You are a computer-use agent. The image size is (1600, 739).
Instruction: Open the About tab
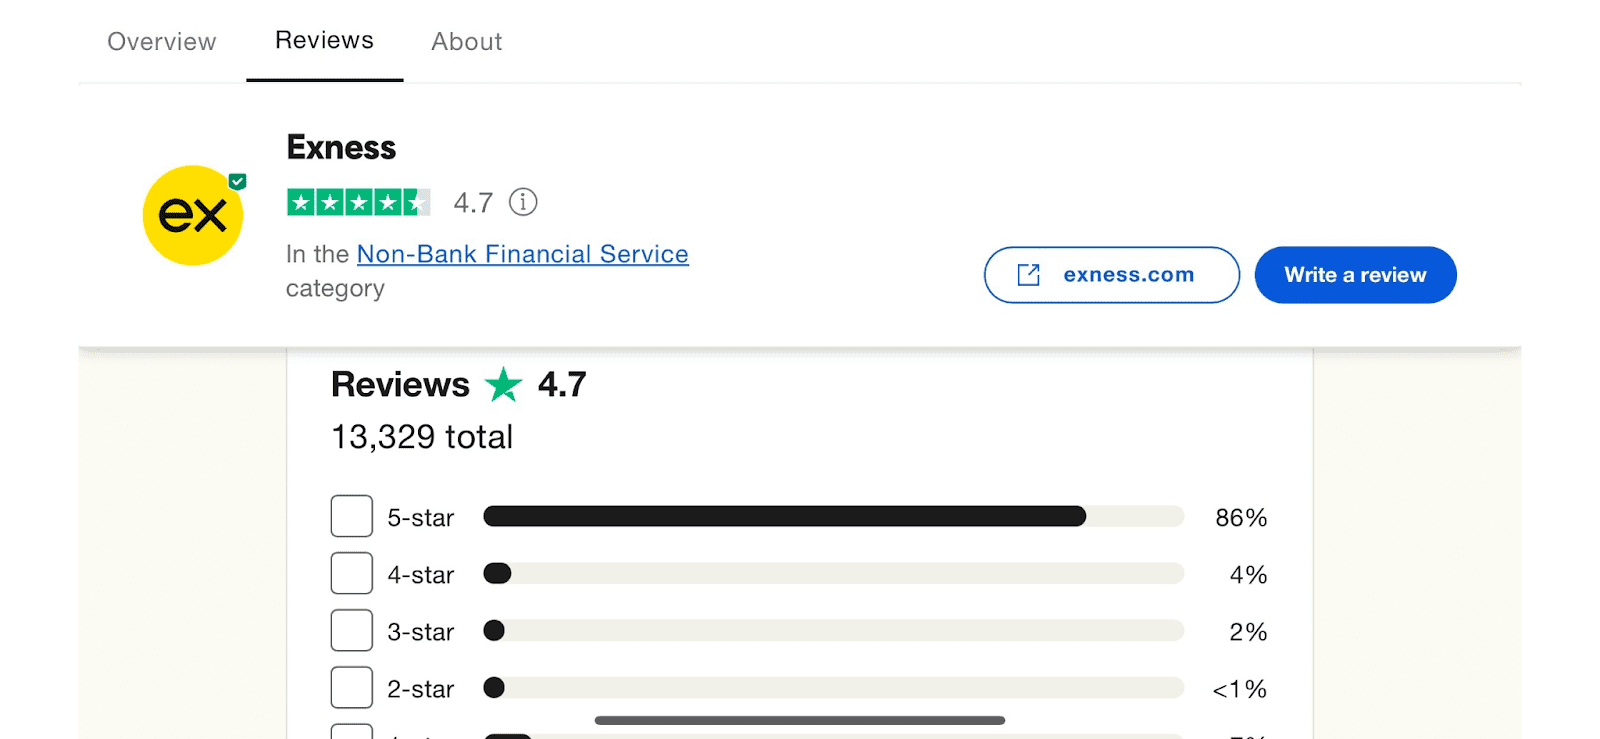tap(466, 41)
